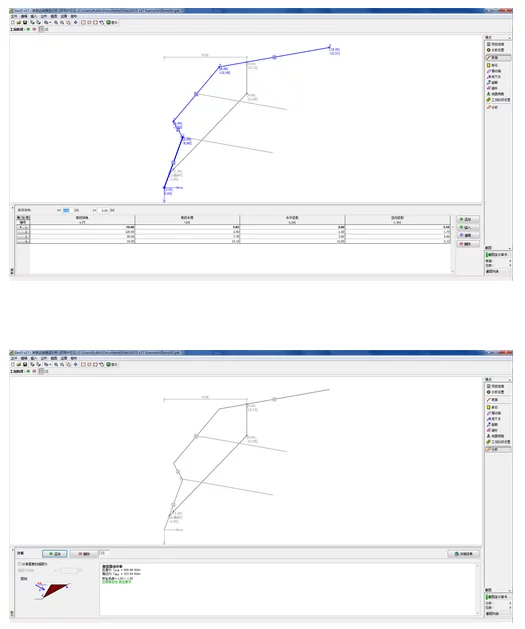
Task: Select Stage settings mode in upper side panel
Action: tap(498, 99)
